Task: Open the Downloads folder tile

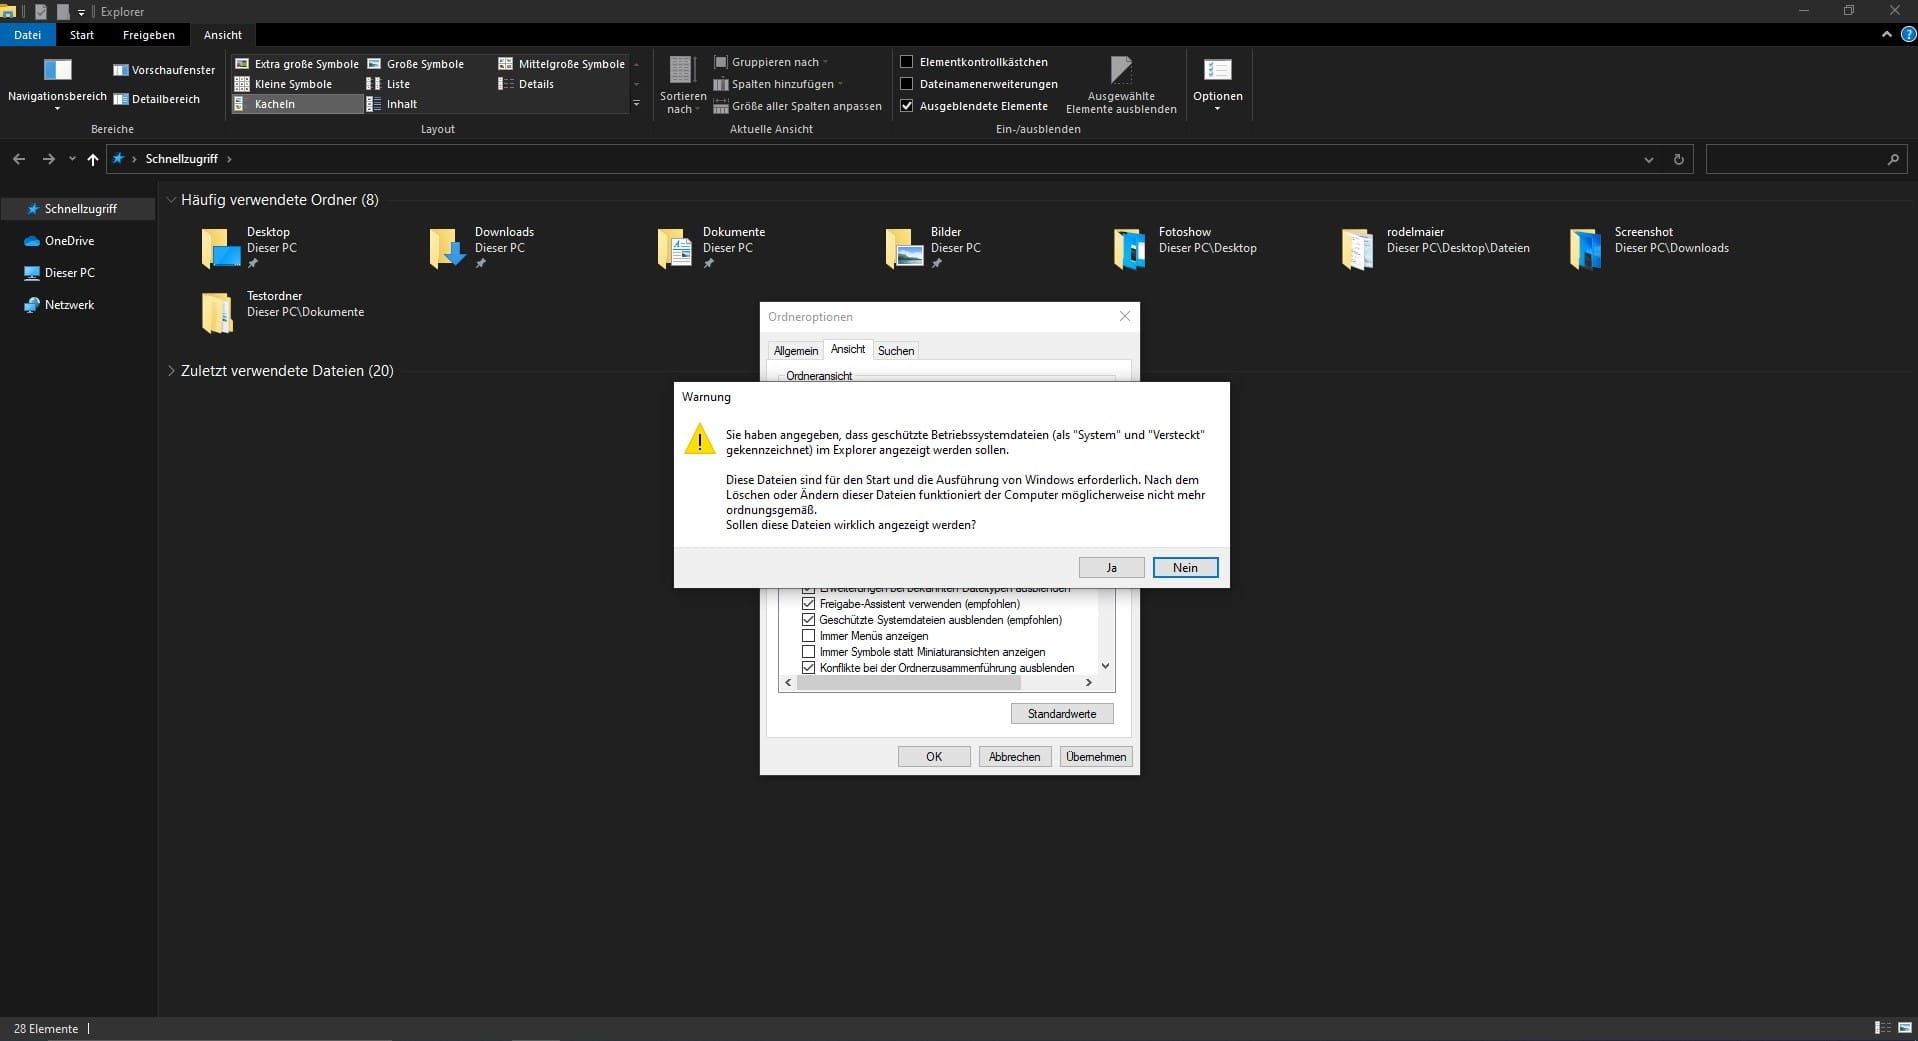Action: click(482, 248)
